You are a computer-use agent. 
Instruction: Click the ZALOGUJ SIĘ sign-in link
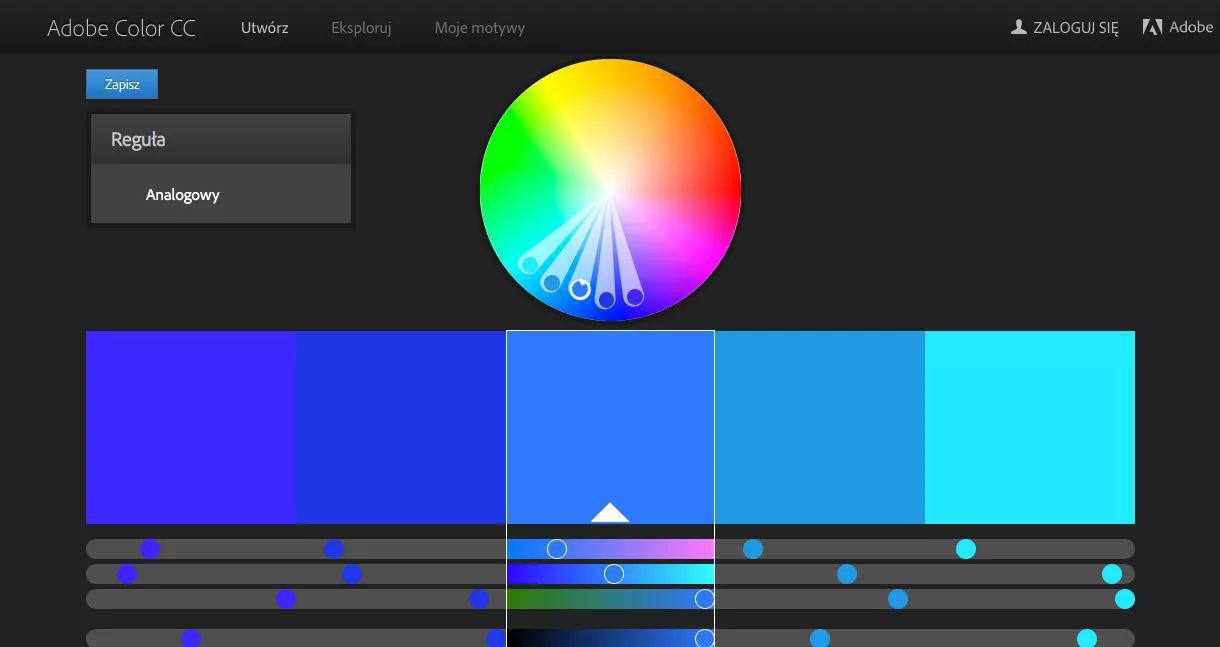(x=1076, y=28)
